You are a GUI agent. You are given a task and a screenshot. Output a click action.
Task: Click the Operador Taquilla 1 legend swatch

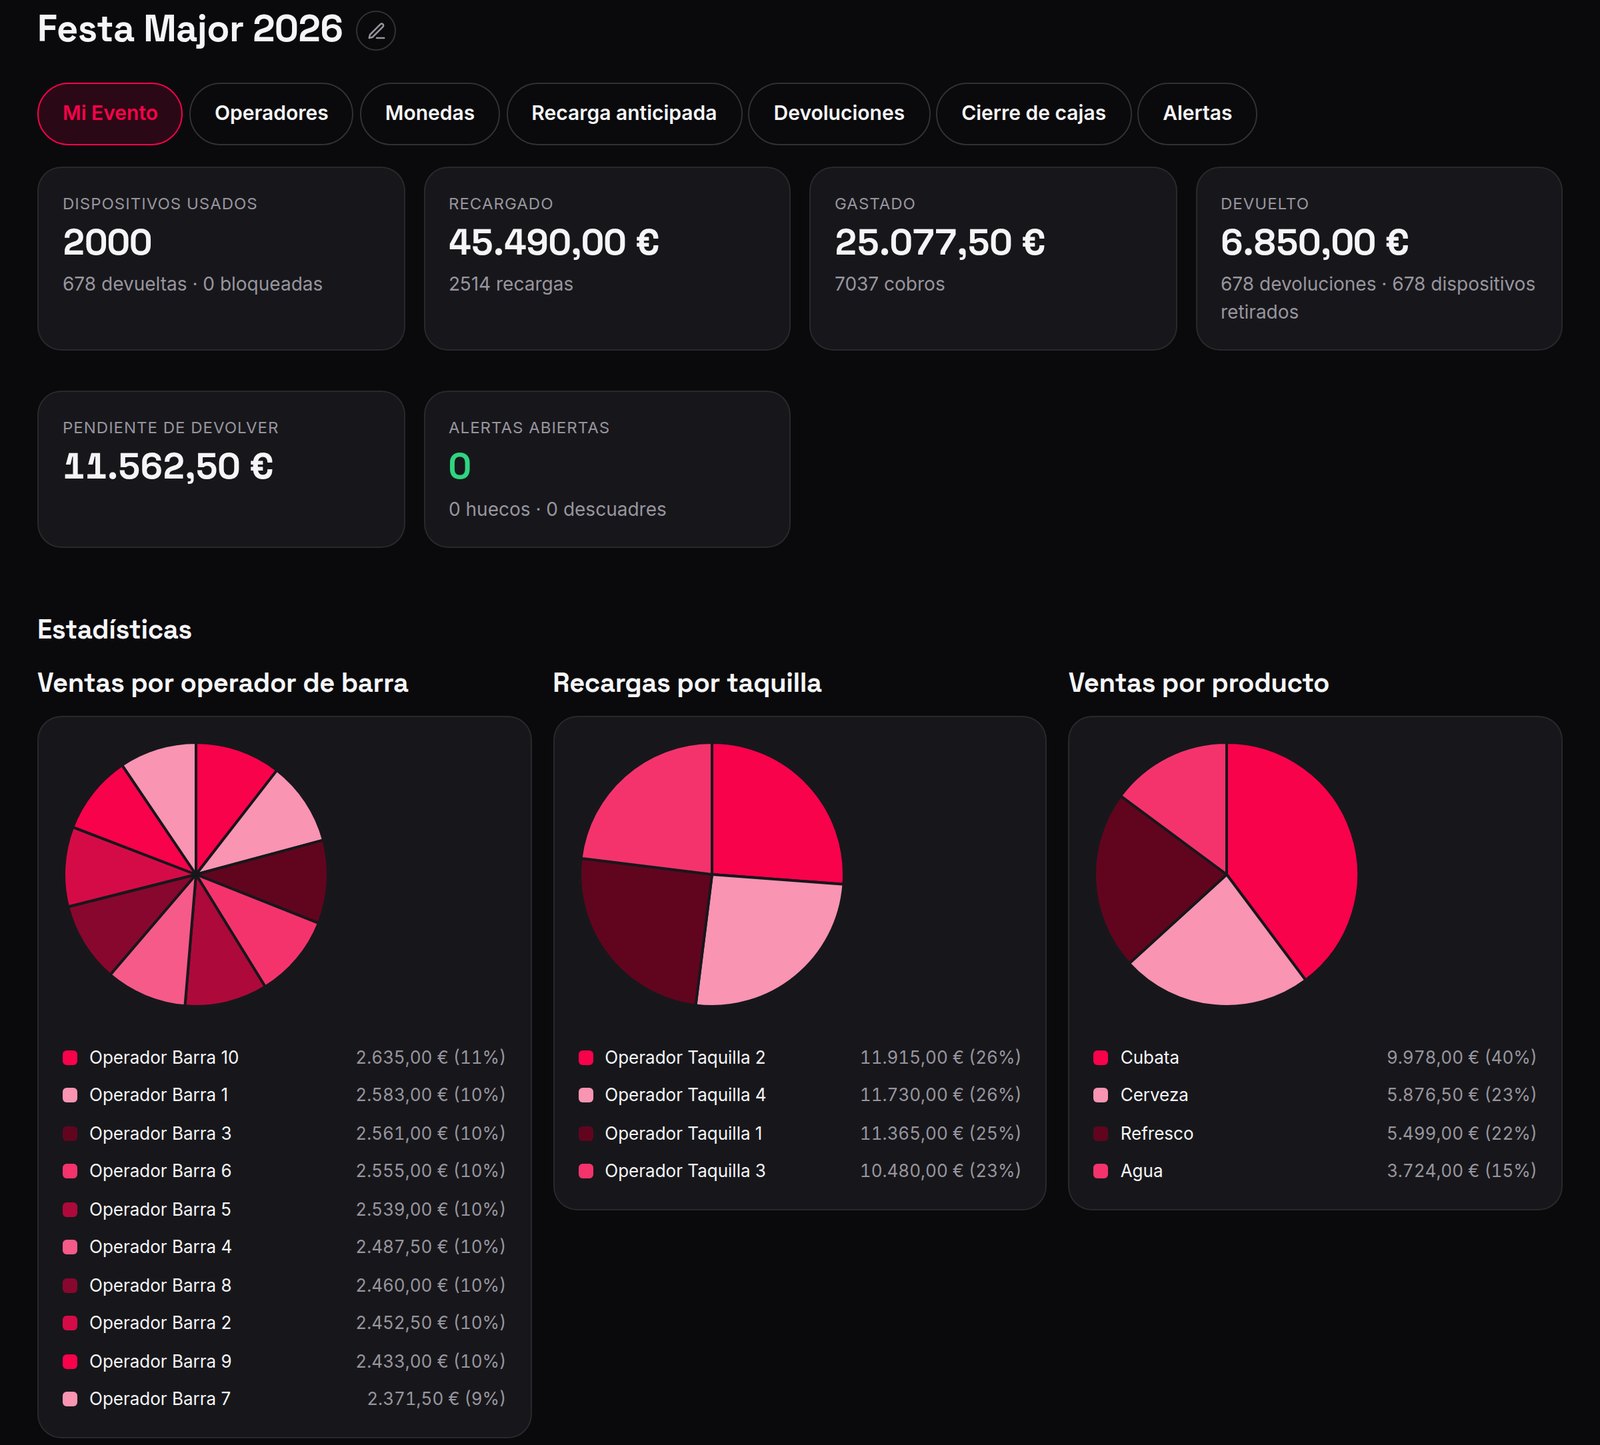click(x=586, y=1133)
